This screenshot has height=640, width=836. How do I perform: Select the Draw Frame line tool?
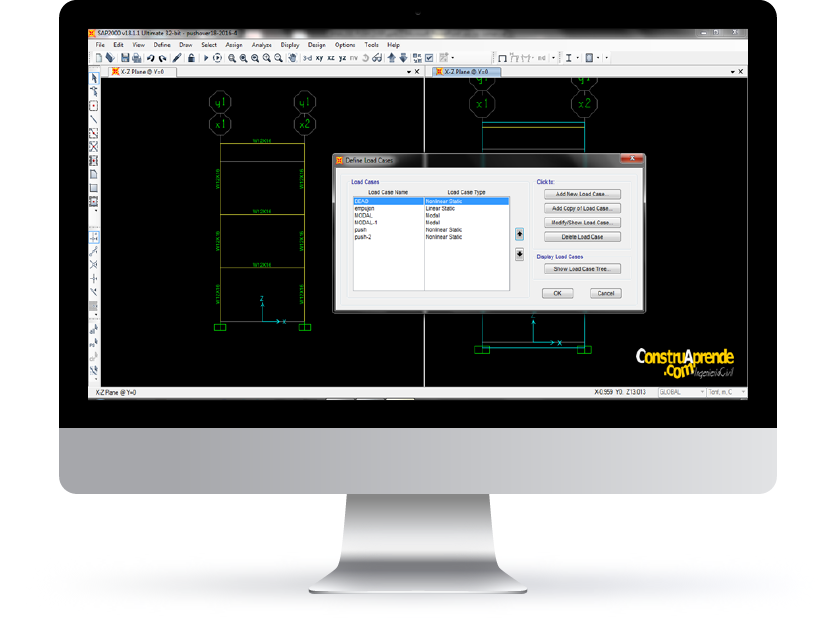94,119
